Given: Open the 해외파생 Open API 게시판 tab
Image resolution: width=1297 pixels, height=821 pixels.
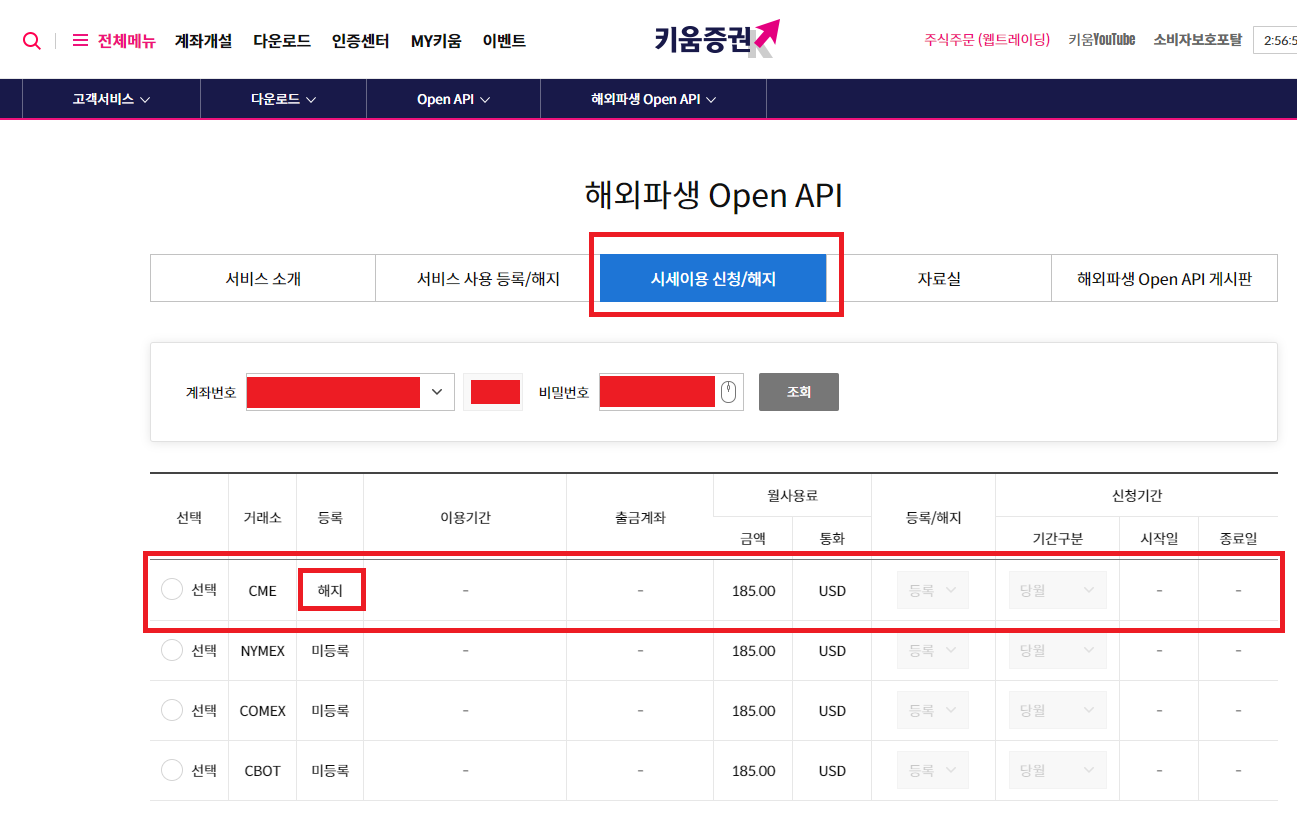Looking at the screenshot, I should pyautogui.click(x=1164, y=279).
